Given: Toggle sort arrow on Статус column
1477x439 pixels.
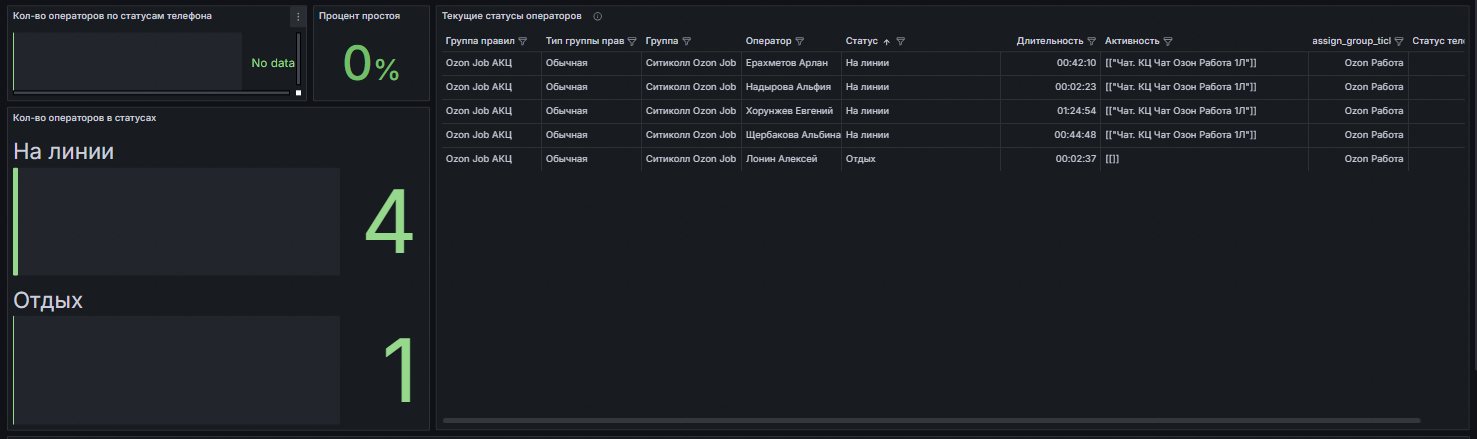Looking at the screenshot, I should pos(886,41).
